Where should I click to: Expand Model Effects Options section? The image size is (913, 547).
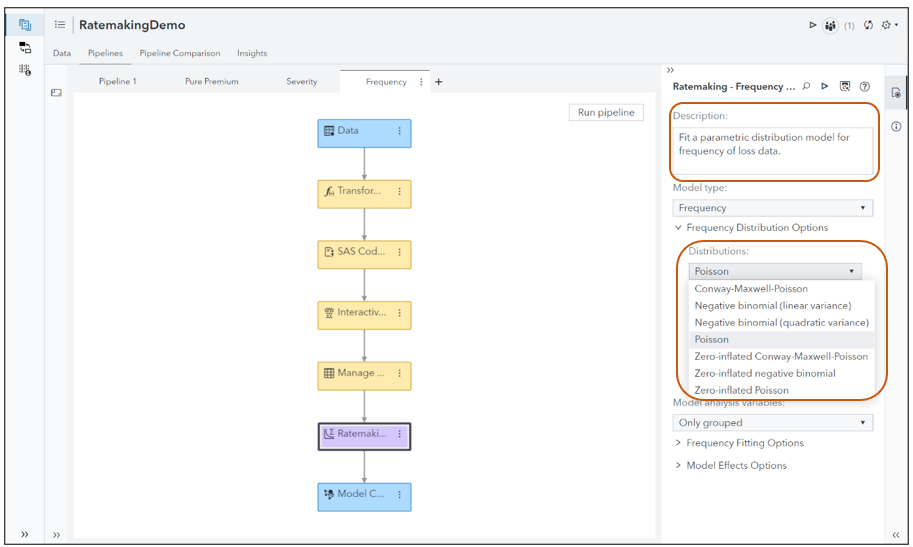tap(736, 465)
